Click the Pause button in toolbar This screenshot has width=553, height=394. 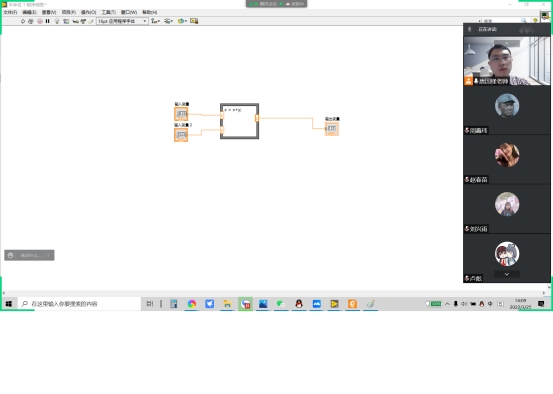(48, 21)
